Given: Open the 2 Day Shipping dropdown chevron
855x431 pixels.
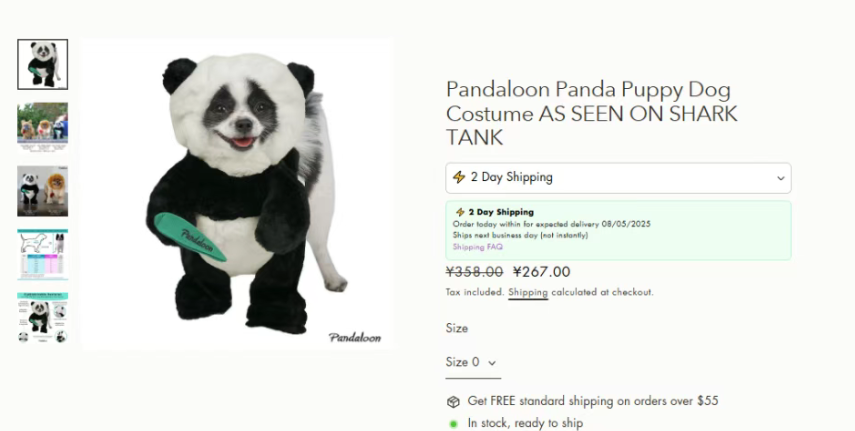Looking at the screenshot, I should pos(780,178).
